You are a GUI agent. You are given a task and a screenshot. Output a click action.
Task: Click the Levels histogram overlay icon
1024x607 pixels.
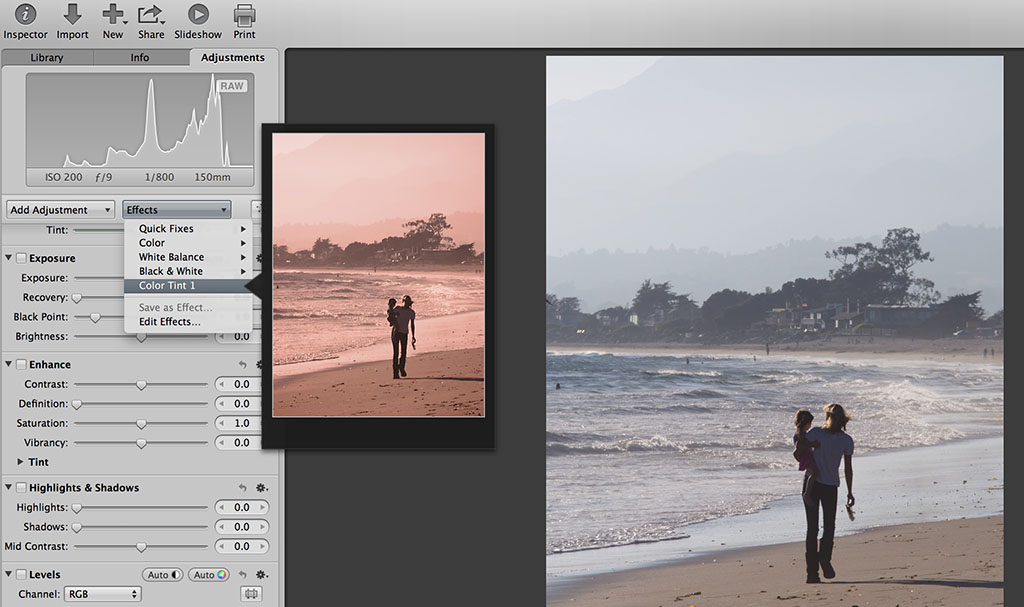tap(251, 594)
